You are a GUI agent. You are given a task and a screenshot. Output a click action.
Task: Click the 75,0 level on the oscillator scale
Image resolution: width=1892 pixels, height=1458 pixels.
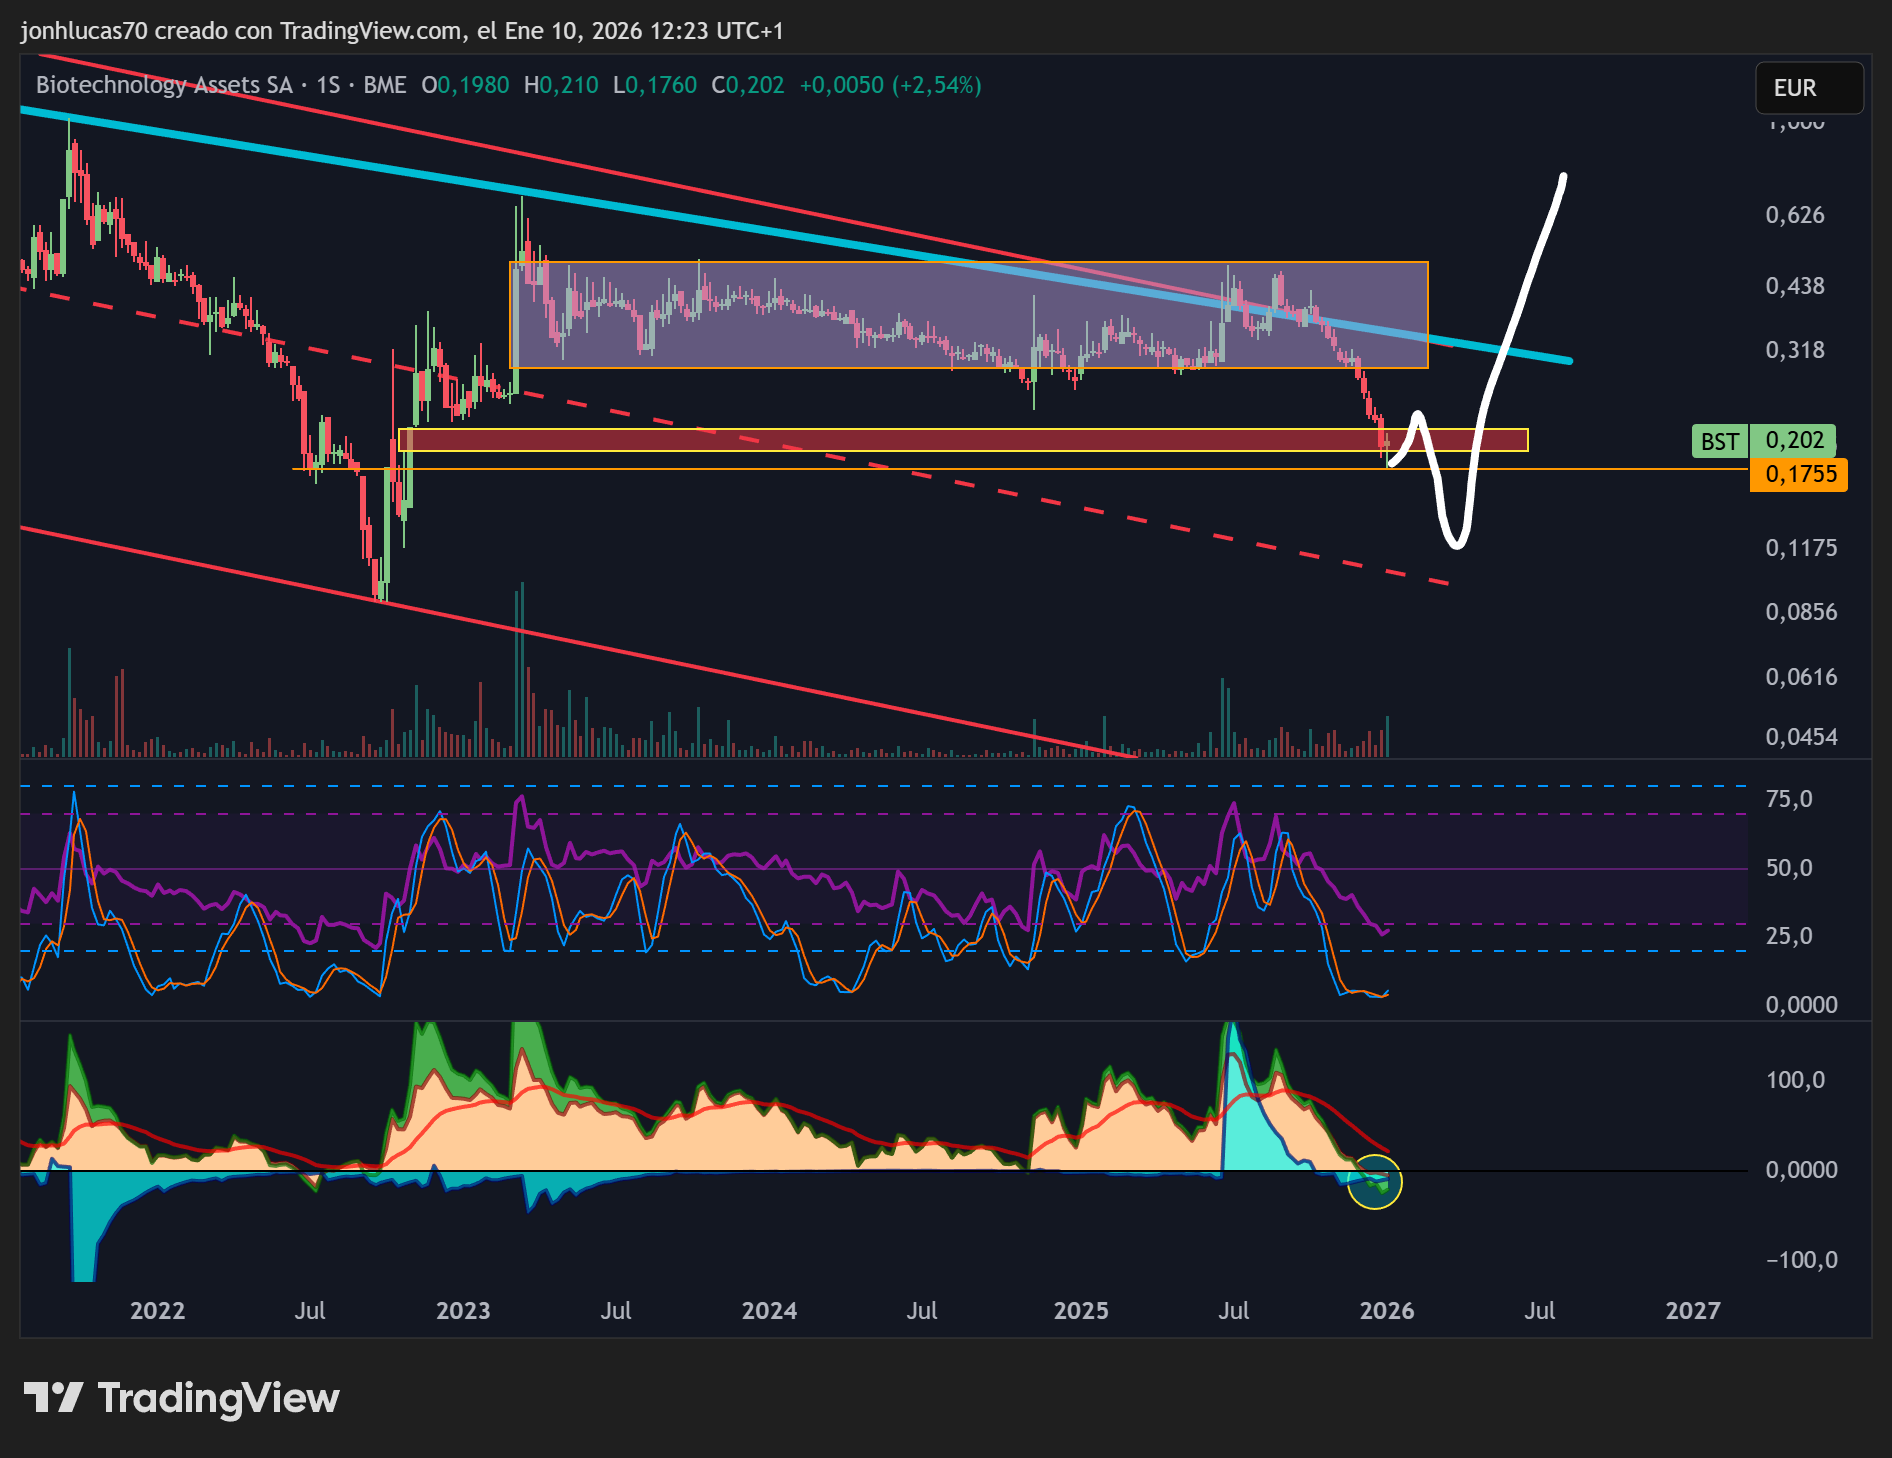click(x=1788, y=799)
